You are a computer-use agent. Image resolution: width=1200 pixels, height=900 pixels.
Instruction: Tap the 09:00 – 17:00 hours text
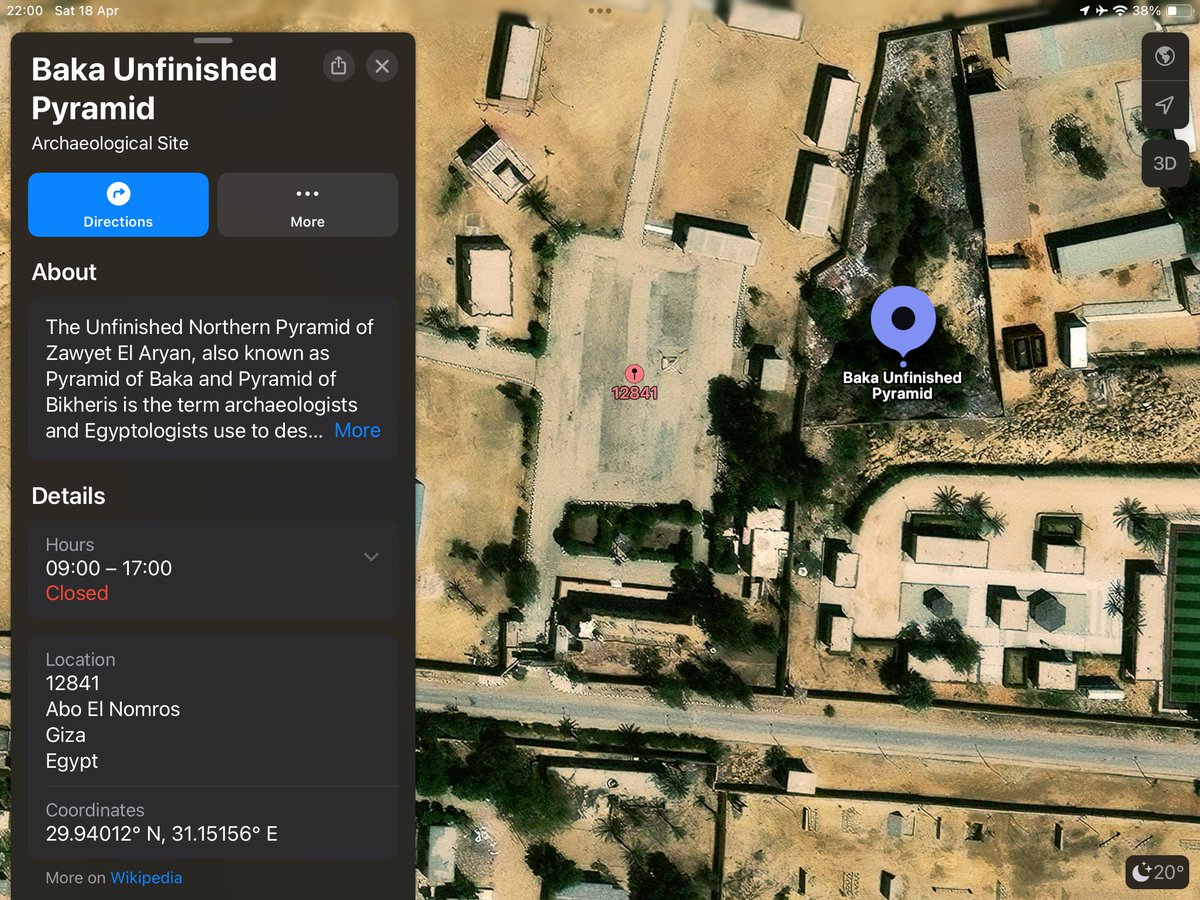click(109, 568)
